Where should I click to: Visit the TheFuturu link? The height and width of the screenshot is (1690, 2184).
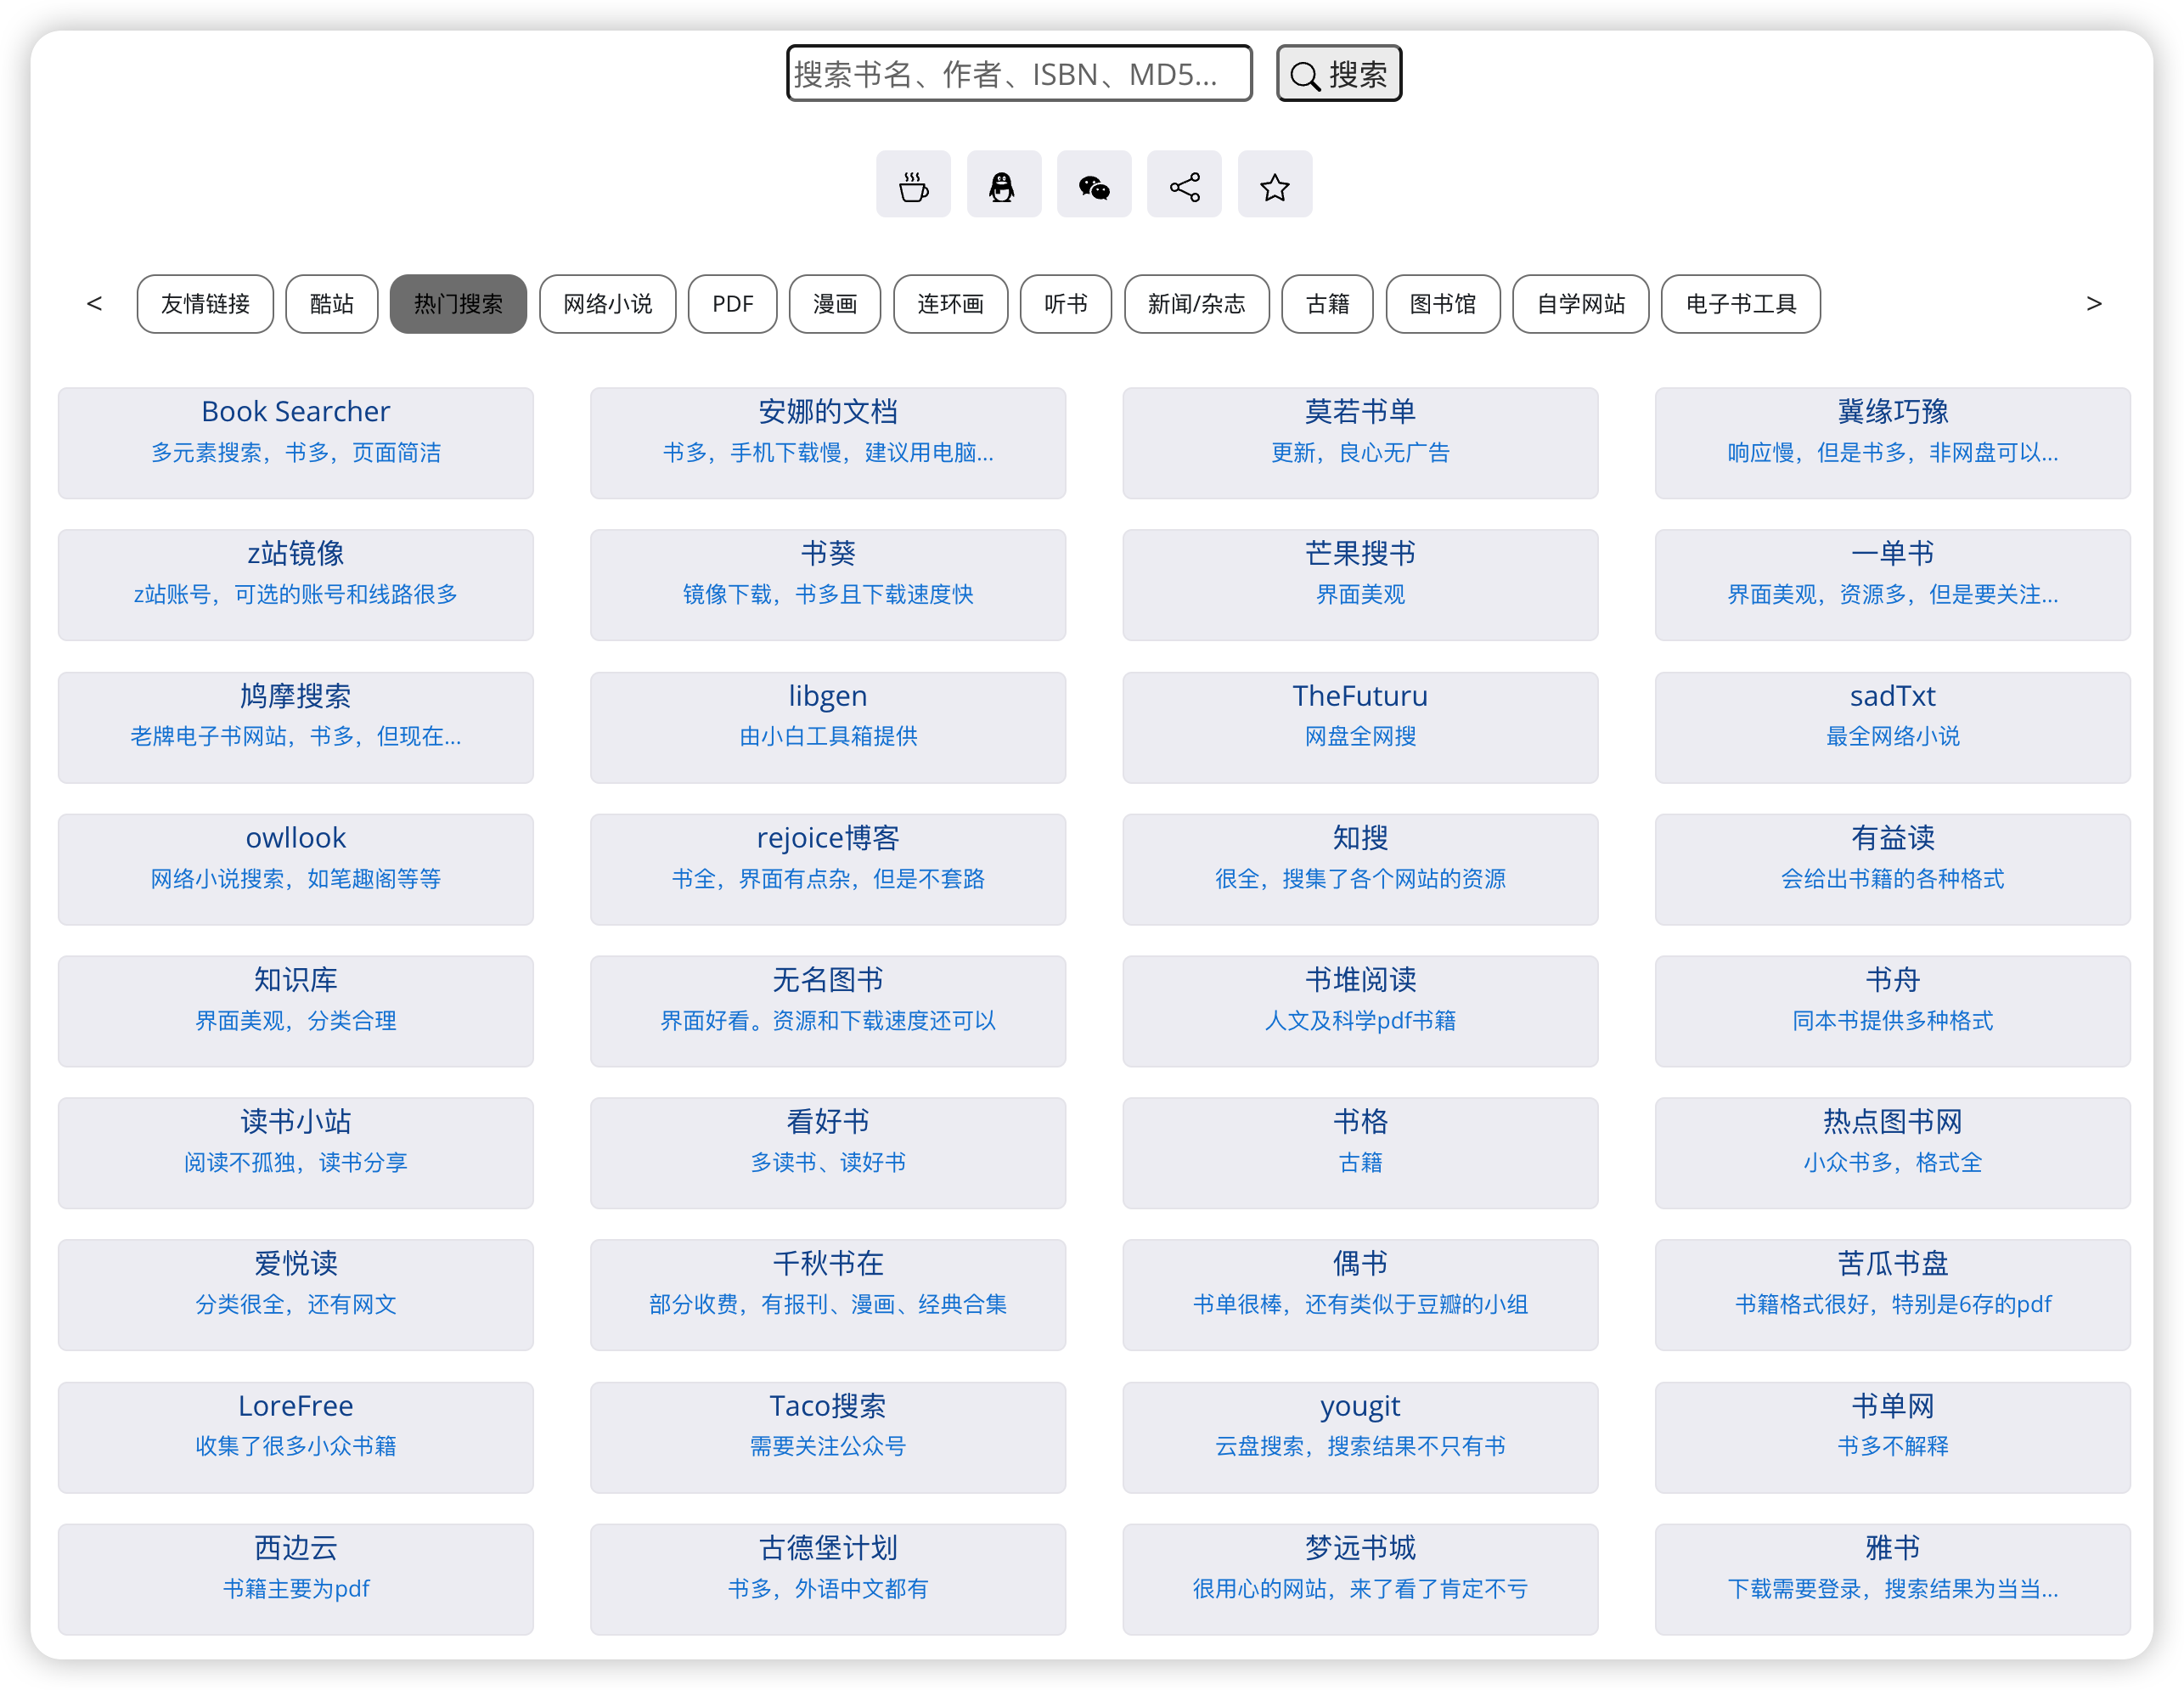pos(1360,727)
